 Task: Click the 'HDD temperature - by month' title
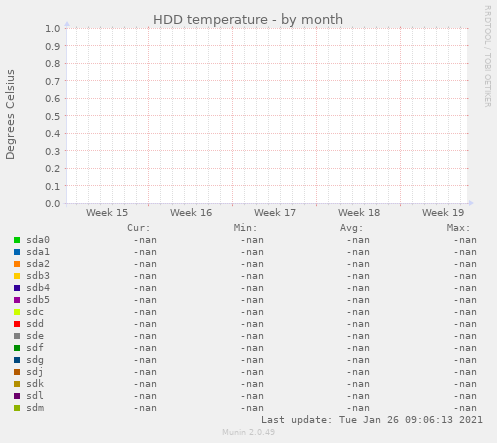[x=248, y=20]
